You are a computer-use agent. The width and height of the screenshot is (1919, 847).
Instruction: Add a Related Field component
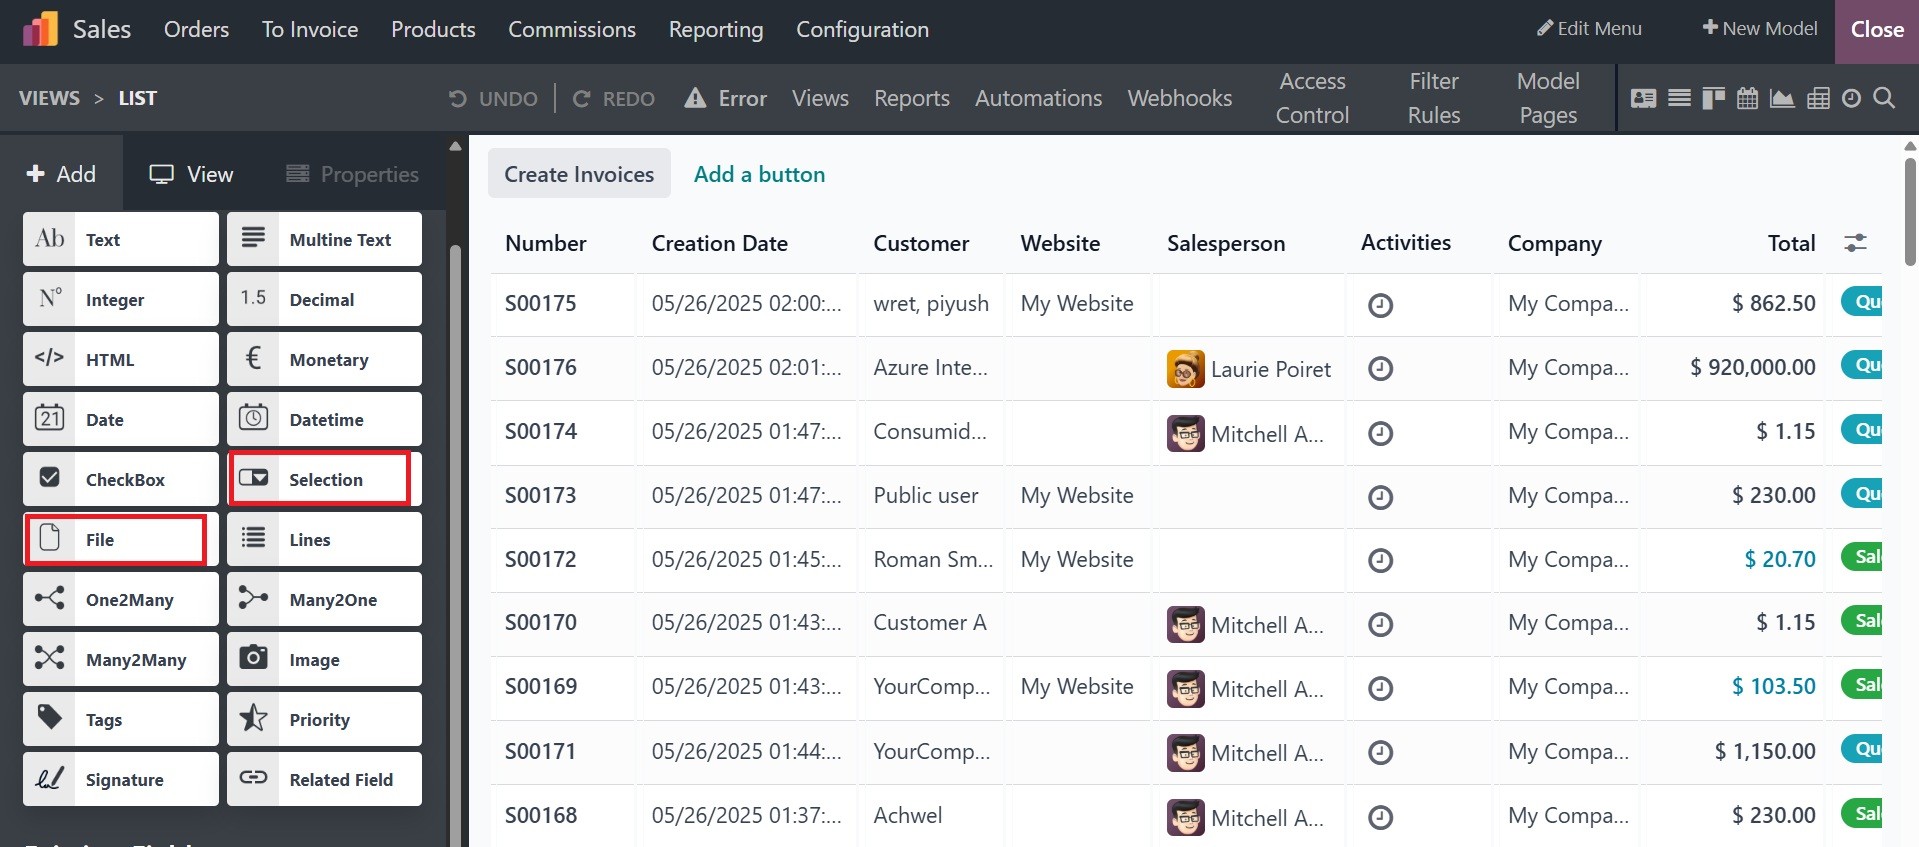coord(324,779)
